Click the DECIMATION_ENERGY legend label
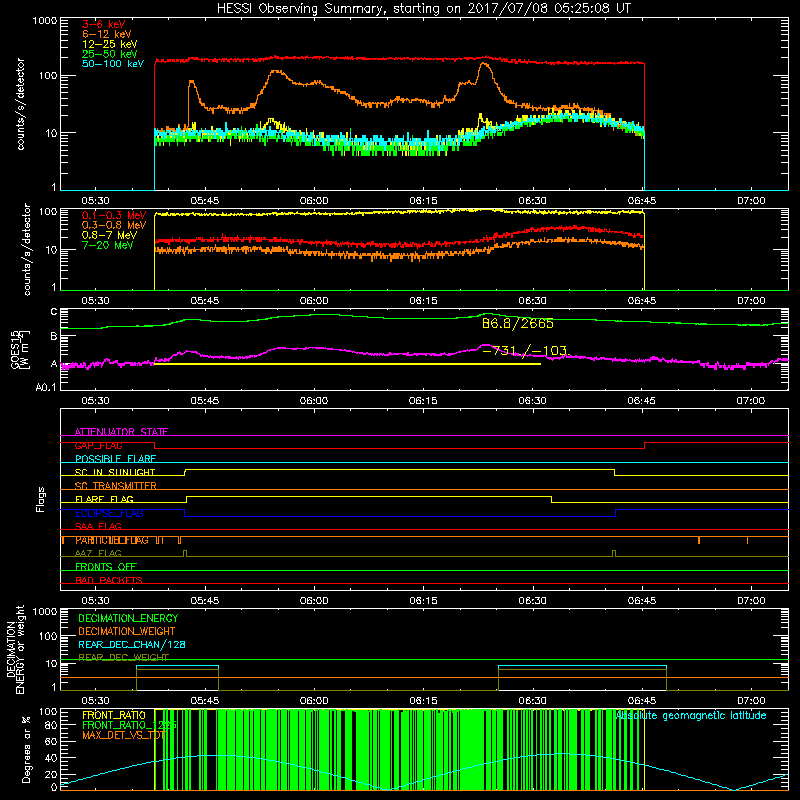 [128, 618]
